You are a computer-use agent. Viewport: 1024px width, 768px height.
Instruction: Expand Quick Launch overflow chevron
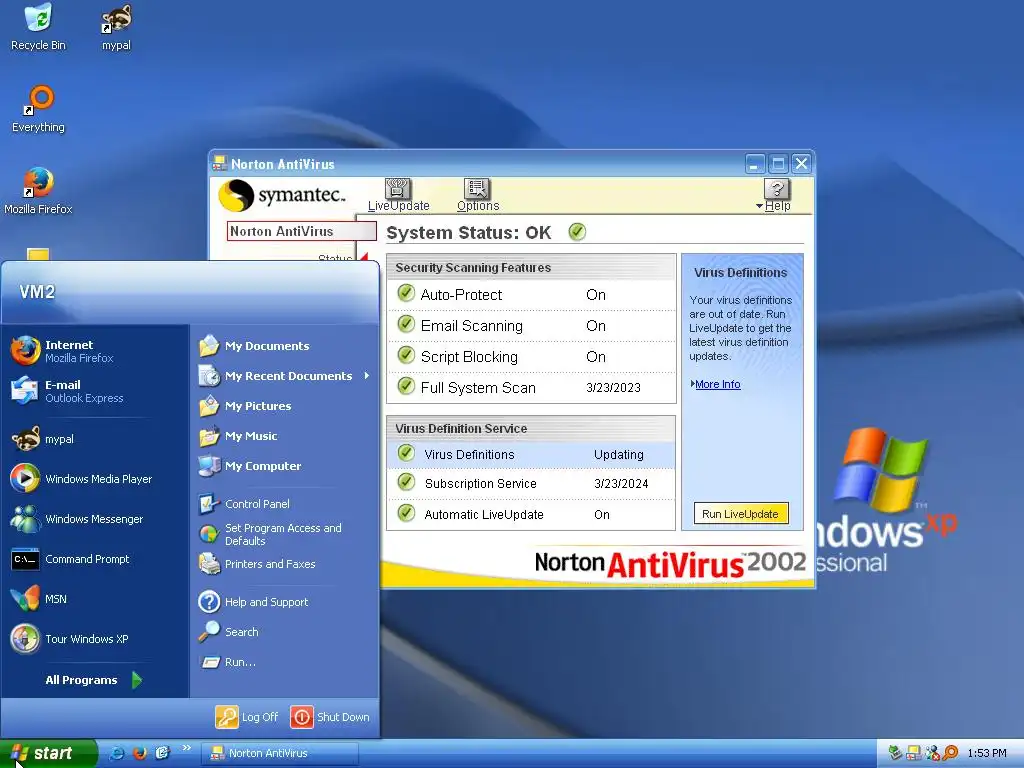click(x=186, y=748)
